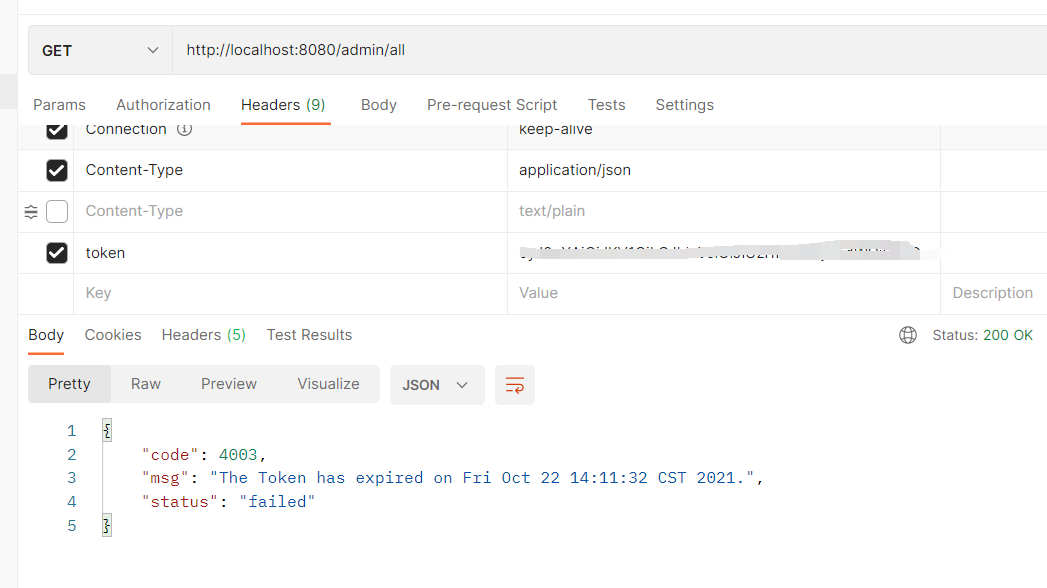Click the Visualize view button
1047x588 pixels.
click(328, 384)
